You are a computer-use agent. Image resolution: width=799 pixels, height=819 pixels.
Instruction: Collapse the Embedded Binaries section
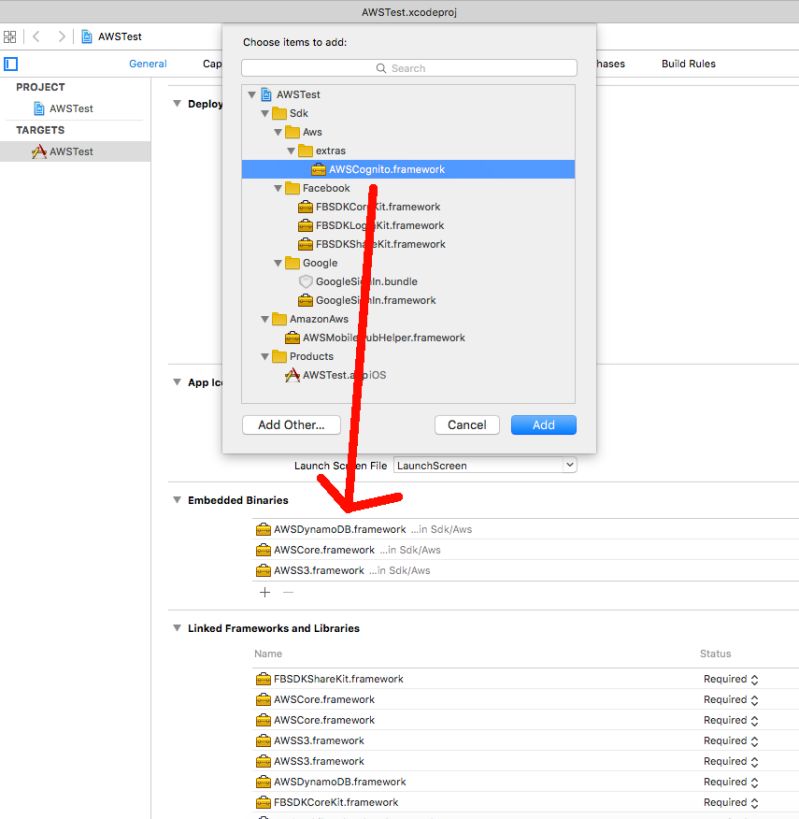177,500
